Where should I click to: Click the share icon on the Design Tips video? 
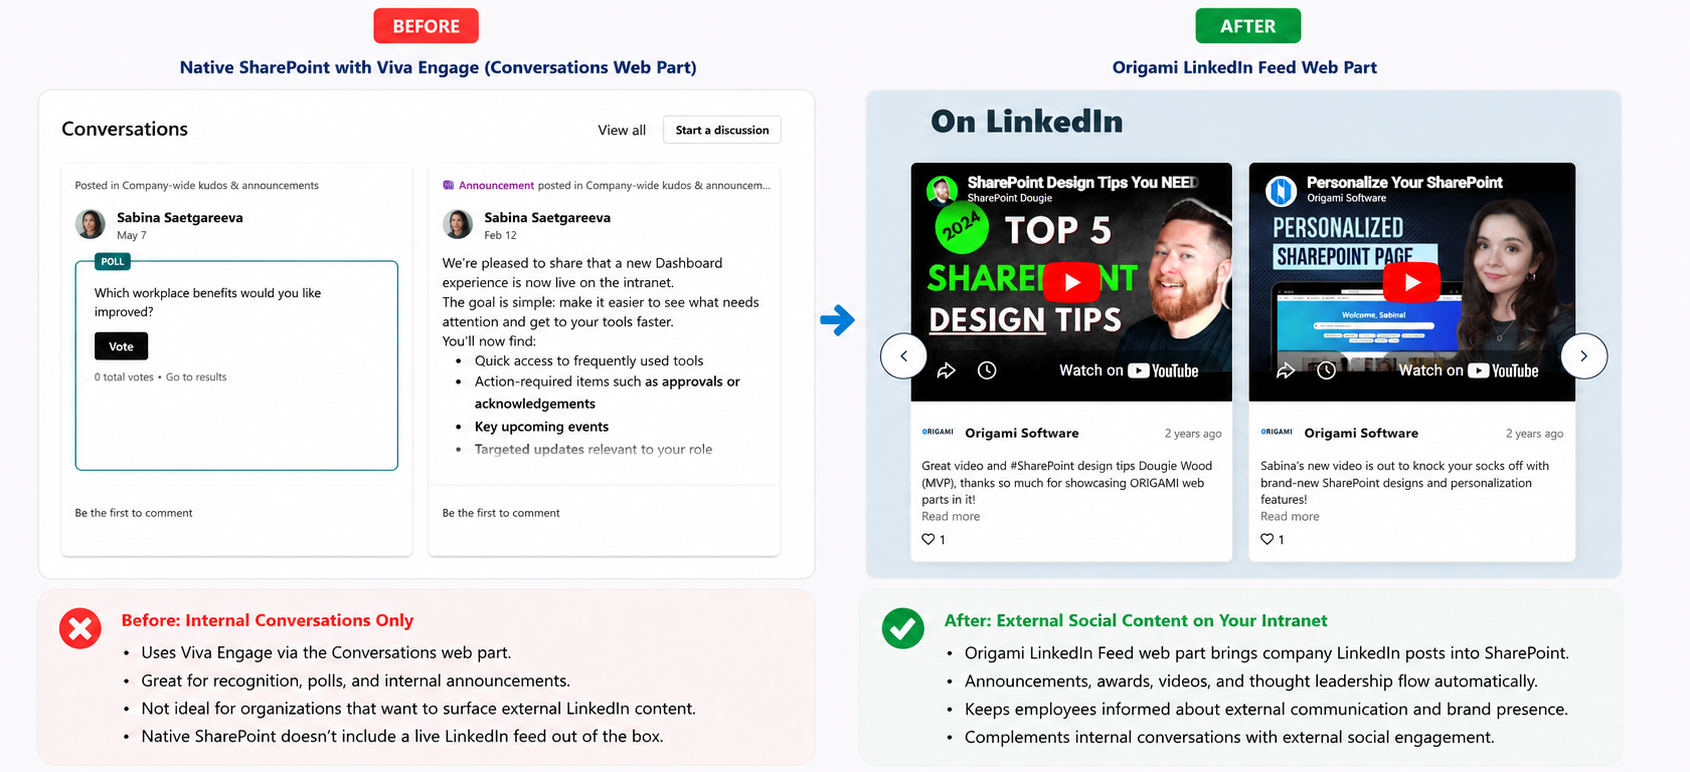pyautogui.click(x=946, y=371)
